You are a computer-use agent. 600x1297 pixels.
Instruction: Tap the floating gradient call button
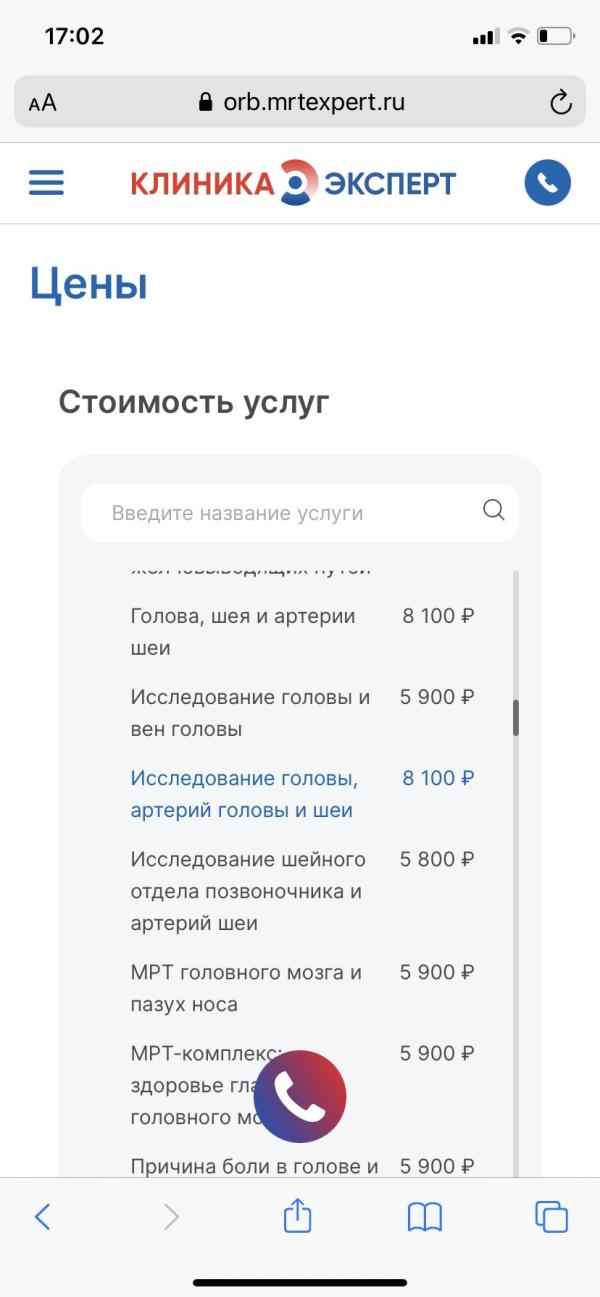tap(300, 1096)
